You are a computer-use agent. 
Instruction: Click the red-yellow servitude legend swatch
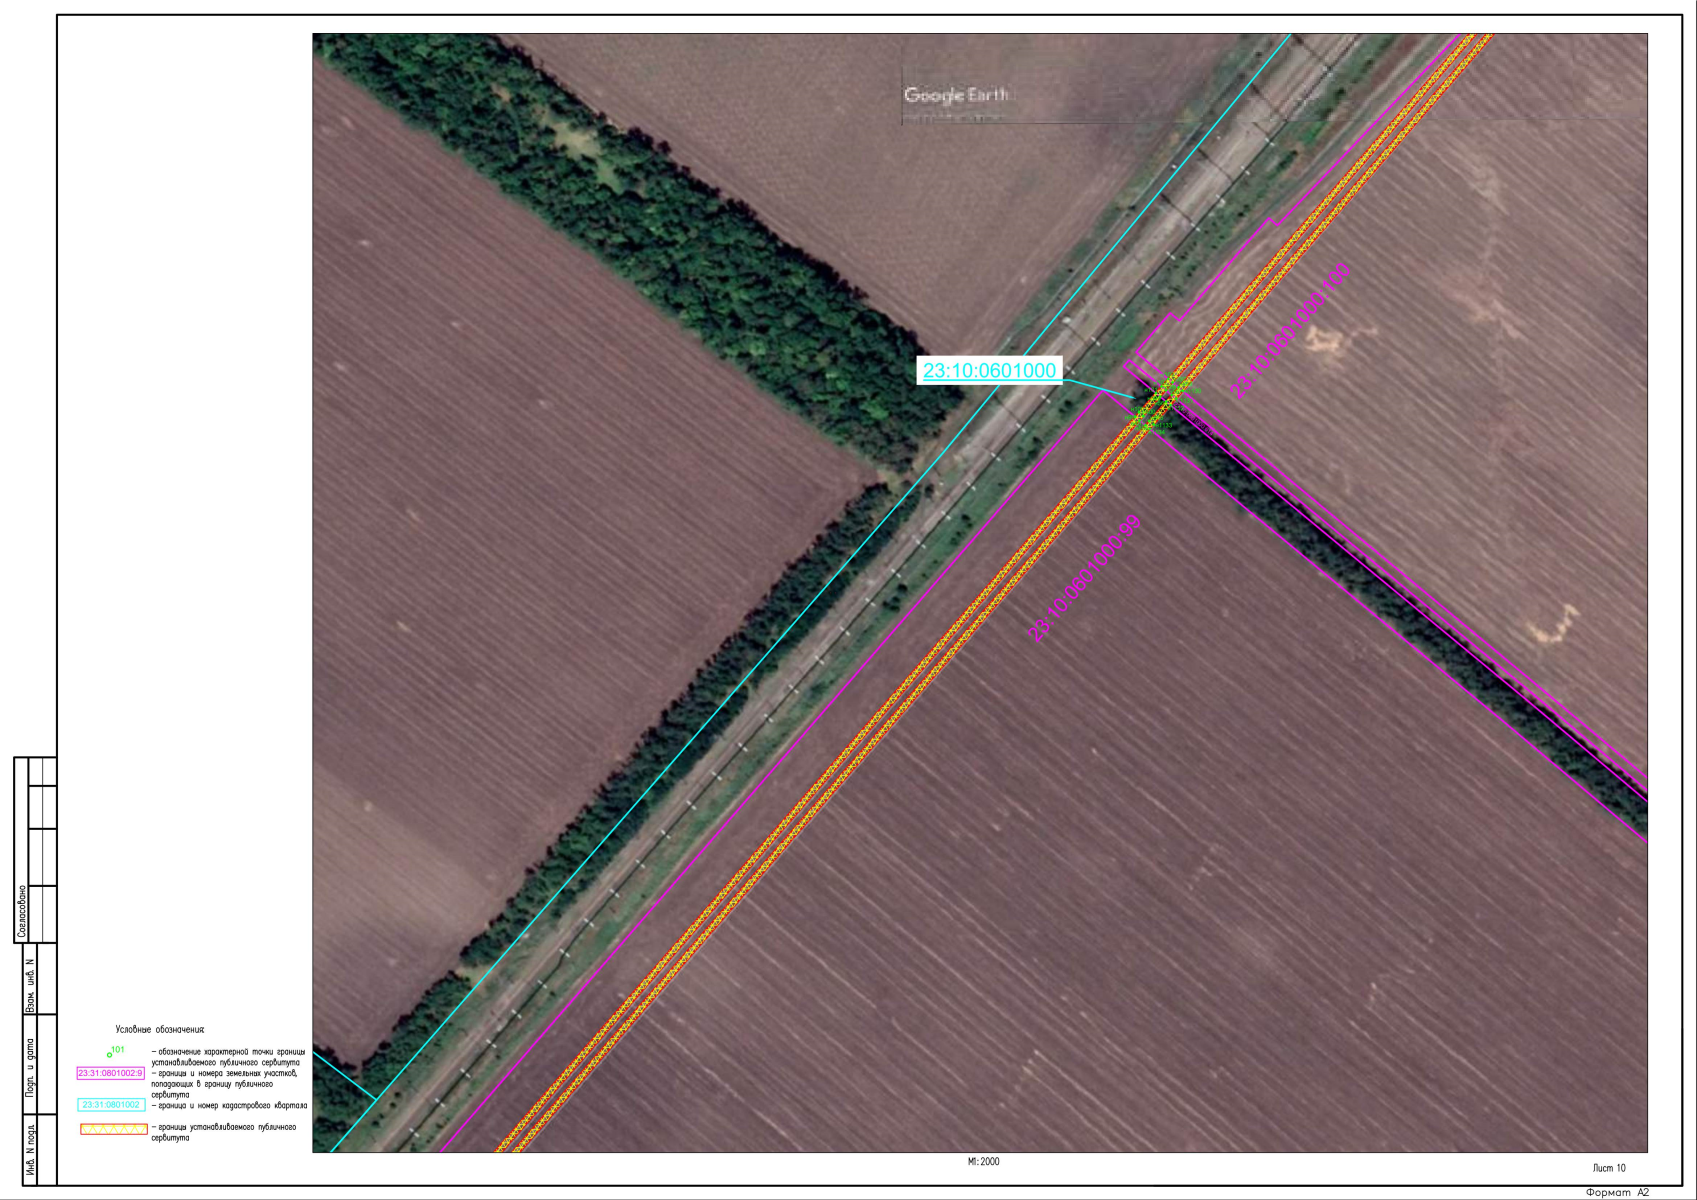point(113,1129)
